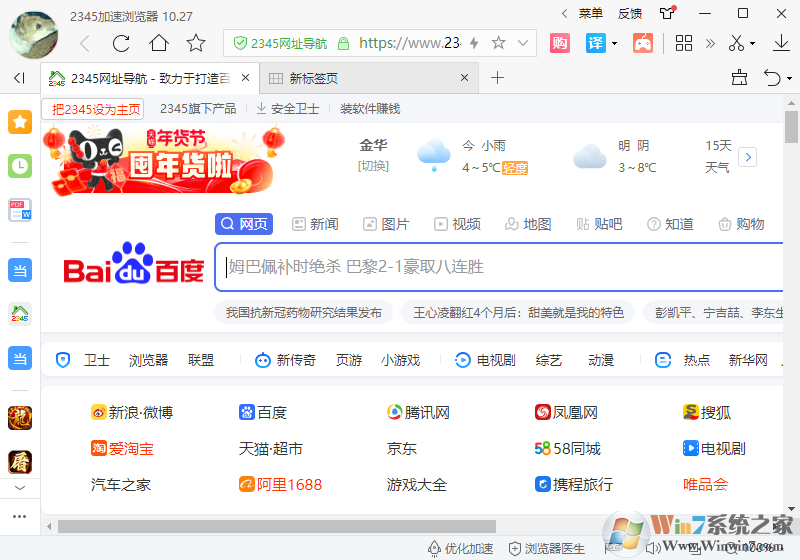The height and width of the screenshot is (560, 800).
Task: Open the 电视剧 category with play icon
Action: click(485, 360)
